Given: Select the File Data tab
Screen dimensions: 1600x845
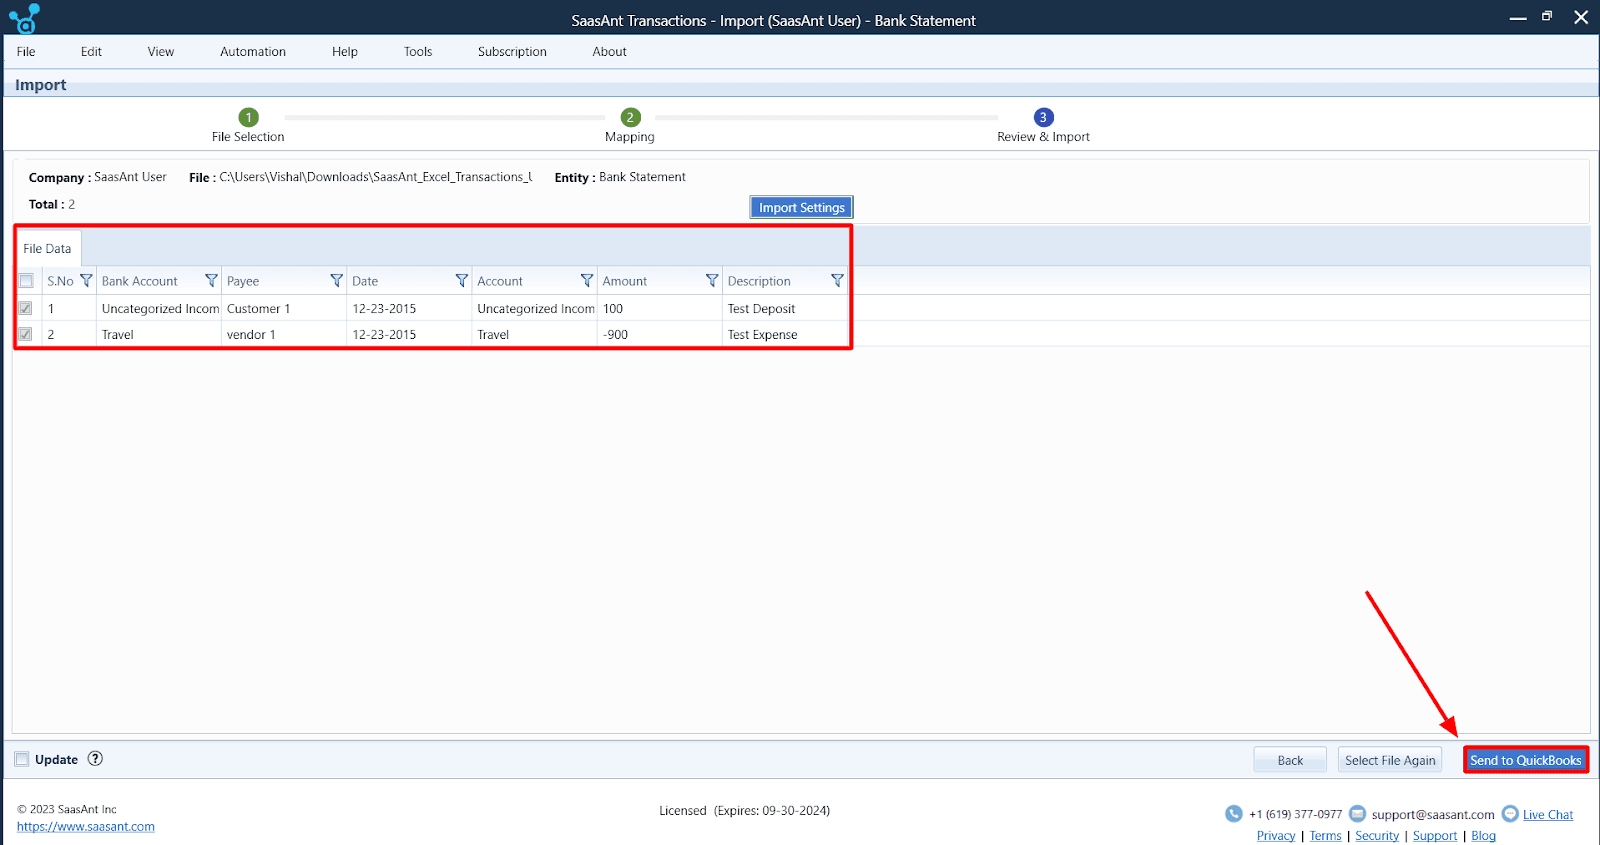Looking at the screenshot, I should 47,248.
